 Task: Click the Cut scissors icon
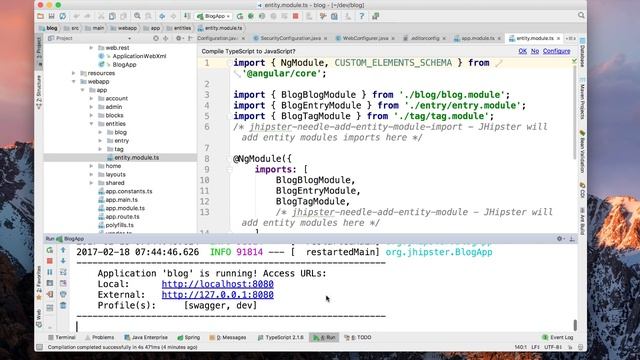click(101, 16)
